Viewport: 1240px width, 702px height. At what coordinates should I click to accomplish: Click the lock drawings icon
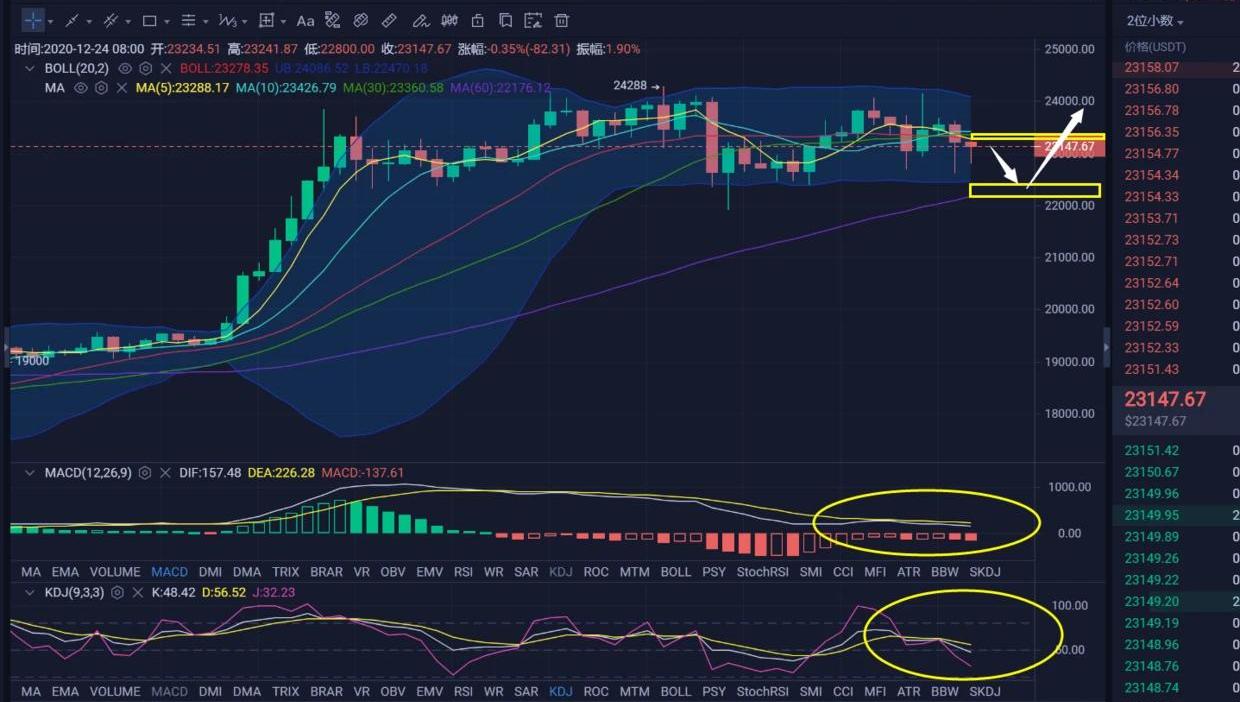click(x=477, y=20)
